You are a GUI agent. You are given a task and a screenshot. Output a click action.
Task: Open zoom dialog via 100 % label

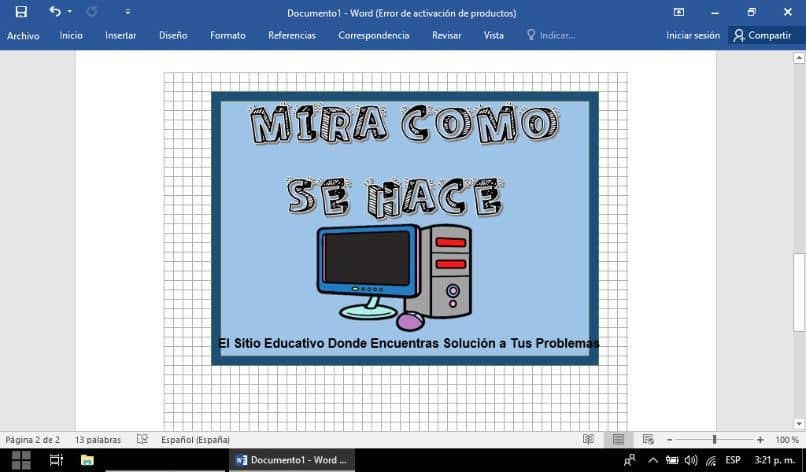(x=787, y=440)
